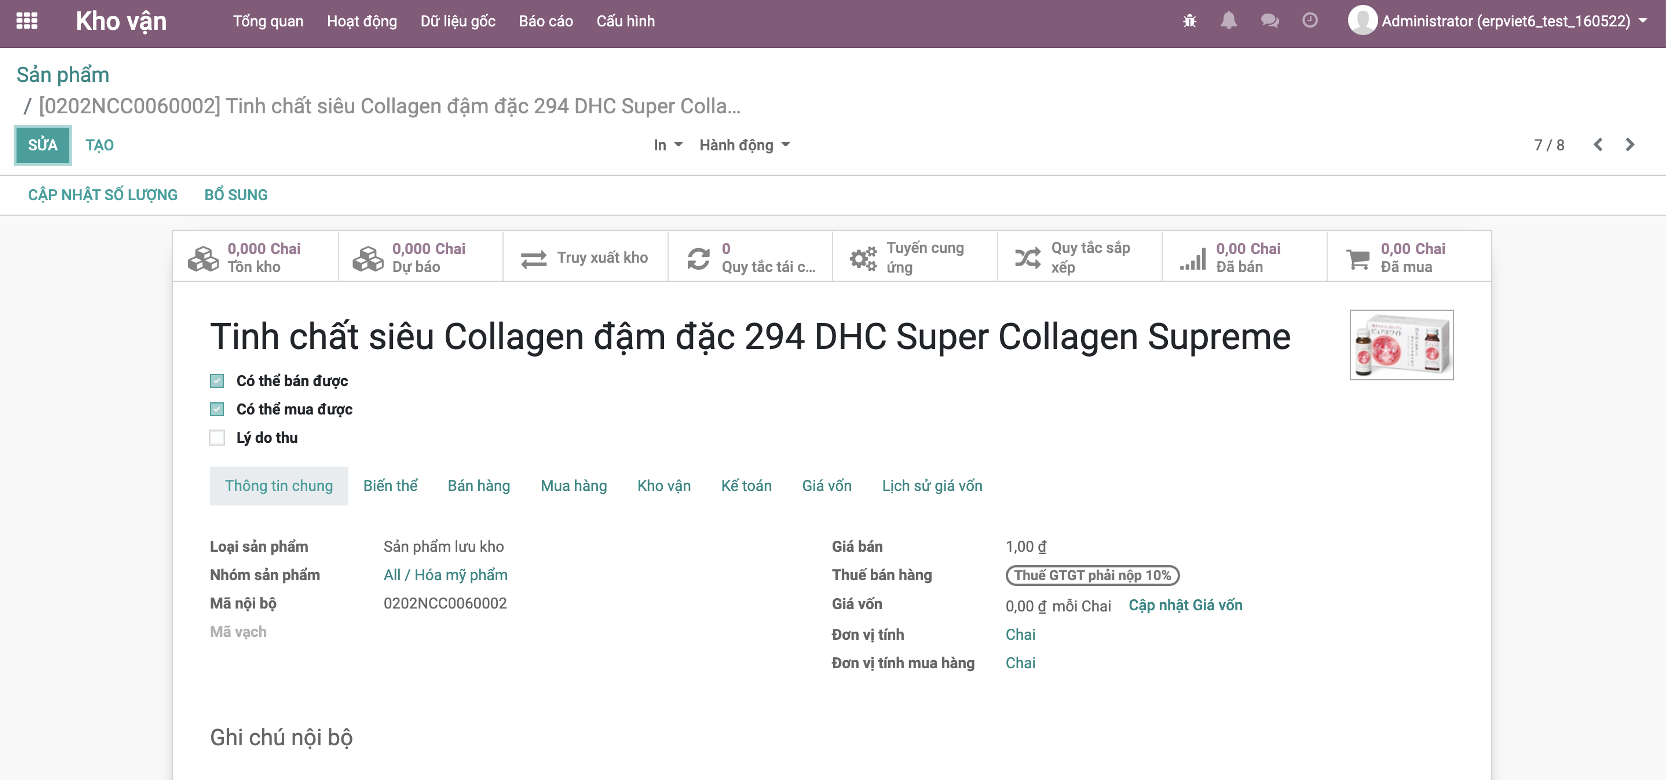Click the Tồn kho boxes icon
The width and height of the screenshot is (1666, 782).
pyautogui.click(x=203, y=258)
